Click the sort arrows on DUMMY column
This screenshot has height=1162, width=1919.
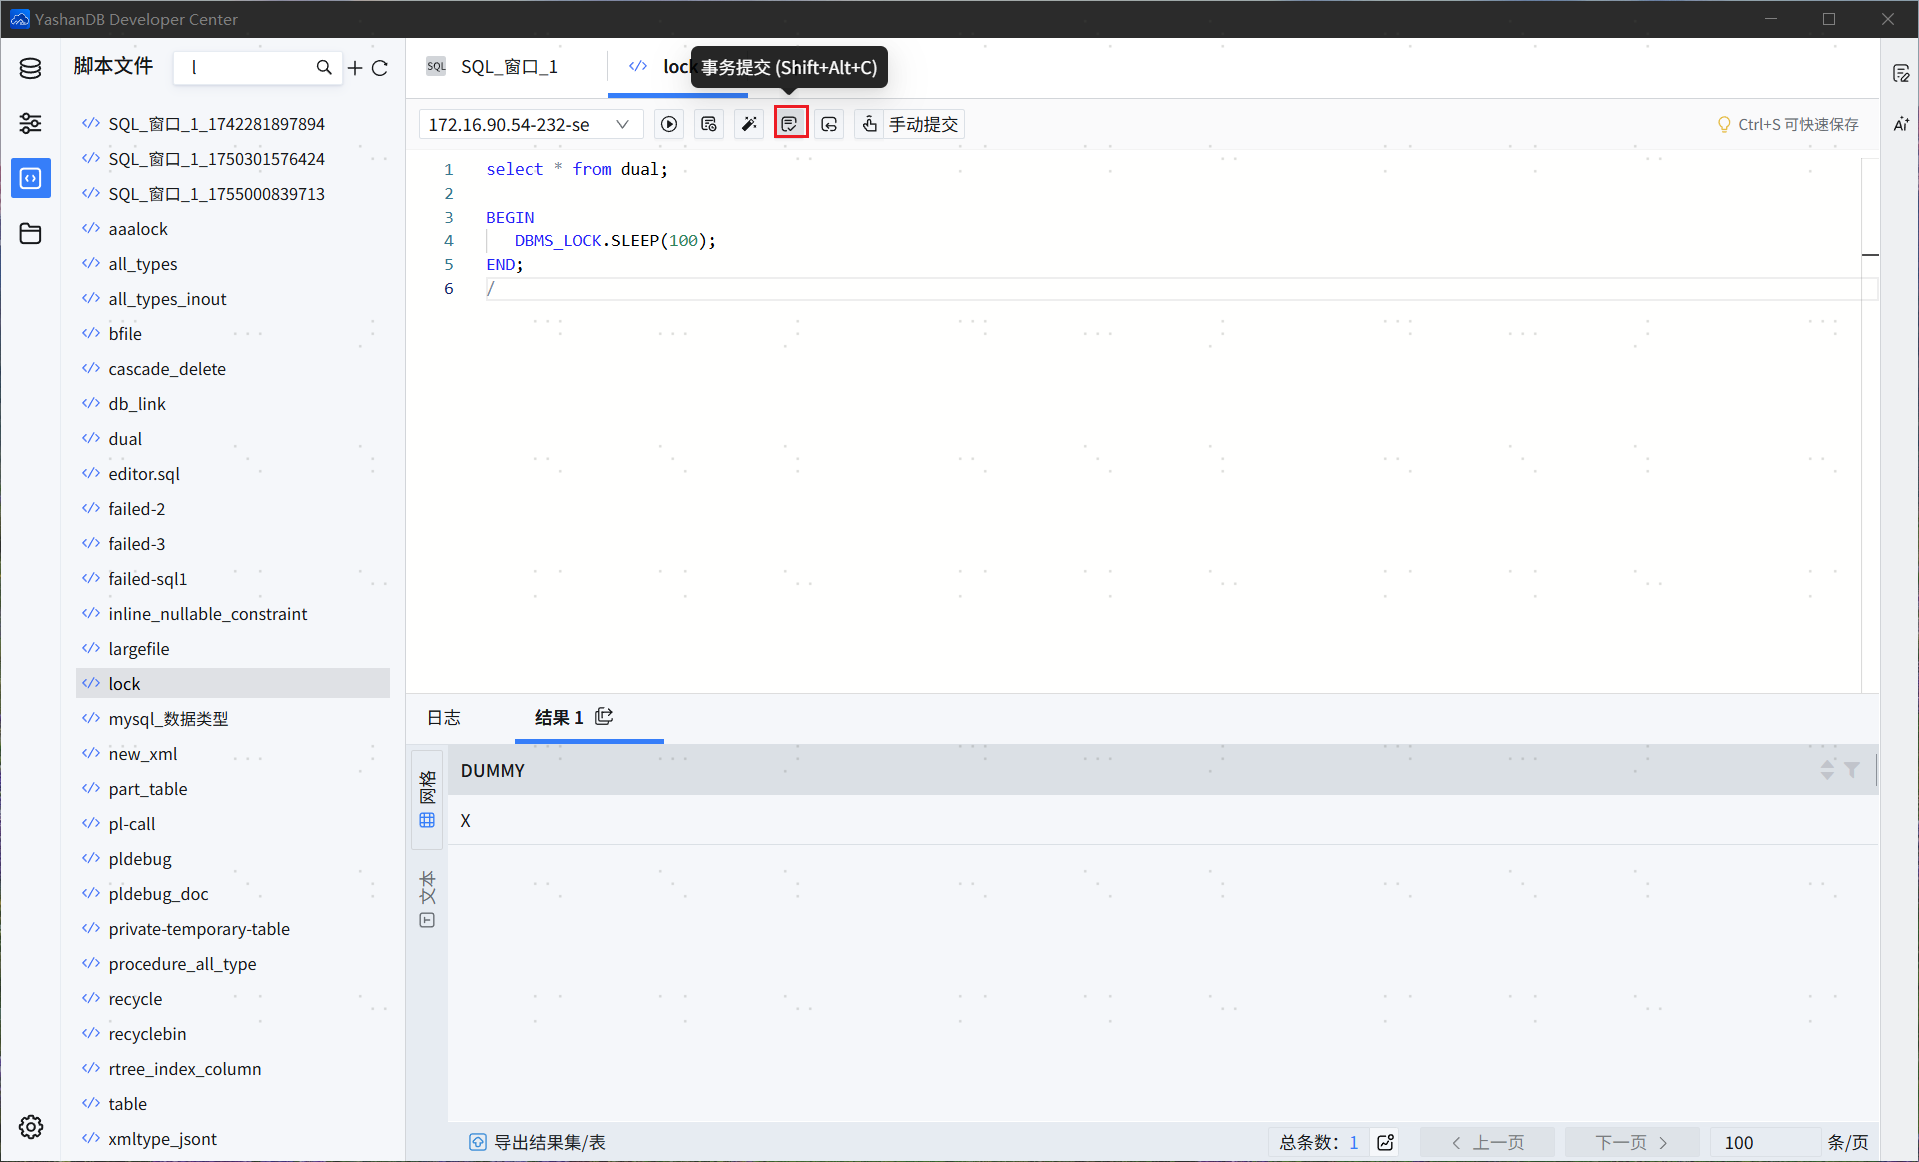point(1827,770)
